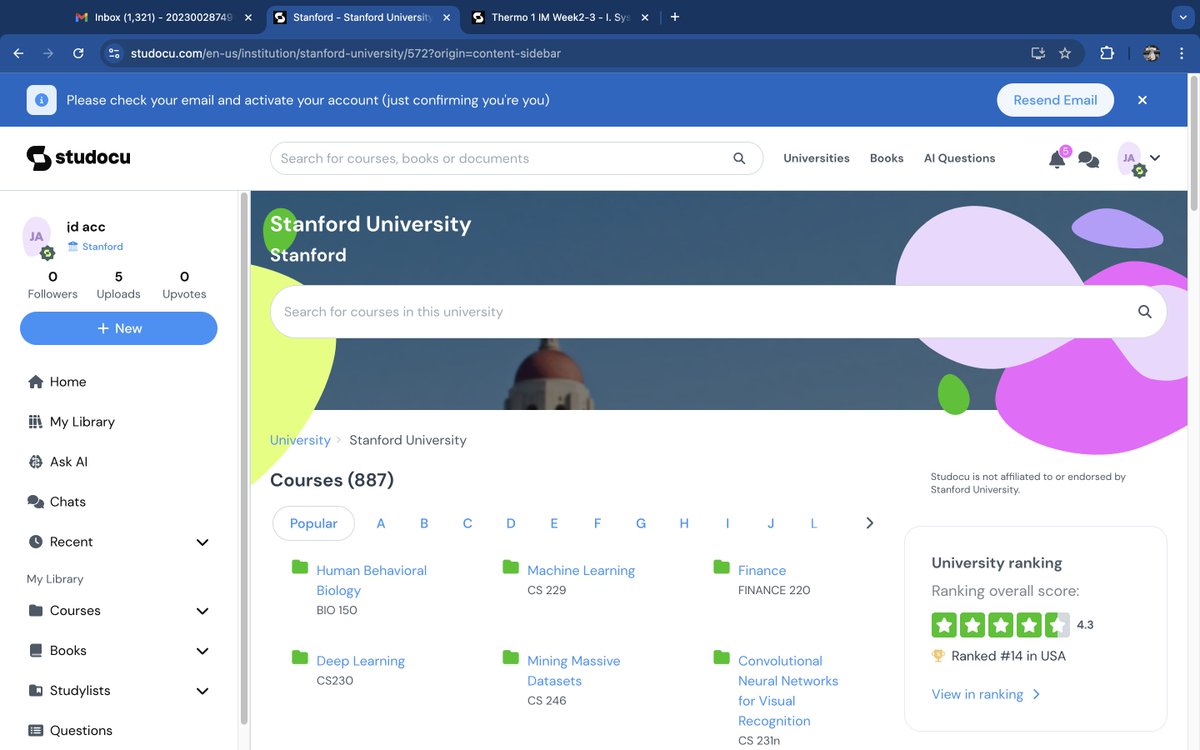Open AI Questions in the top navigation
This screenshot has height=750, width=1200.
[x=959, y=158]
